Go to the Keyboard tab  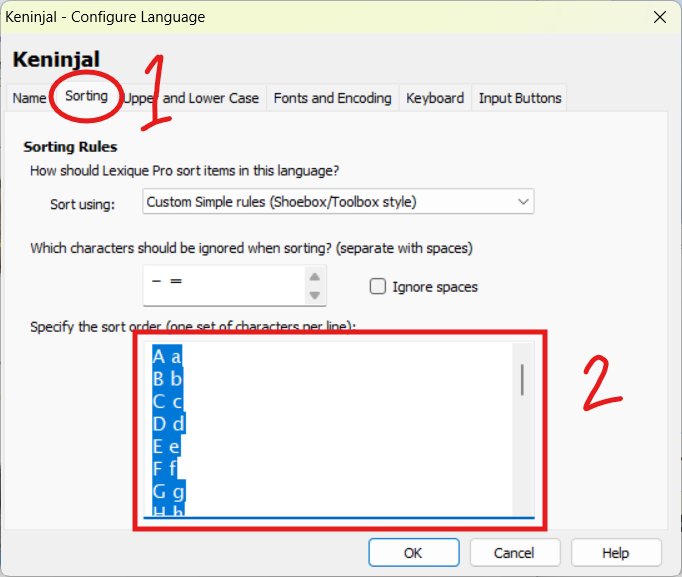coord(434,98)
